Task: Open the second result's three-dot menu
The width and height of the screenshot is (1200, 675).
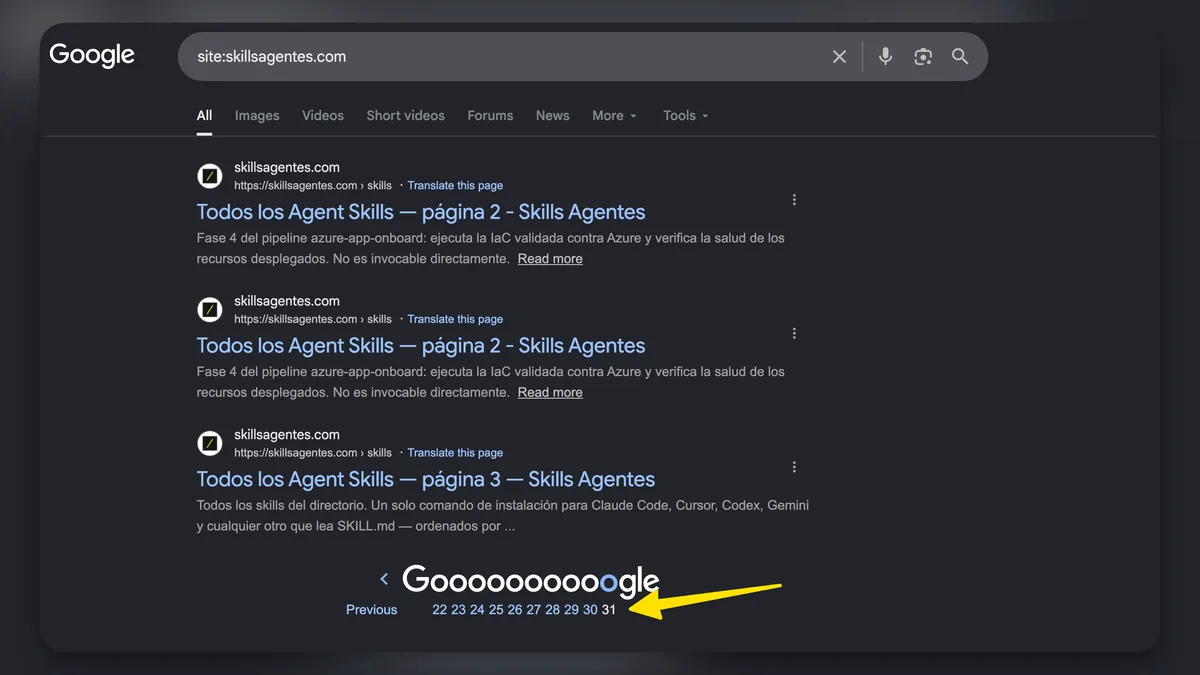Action: (x=794, y=333)
